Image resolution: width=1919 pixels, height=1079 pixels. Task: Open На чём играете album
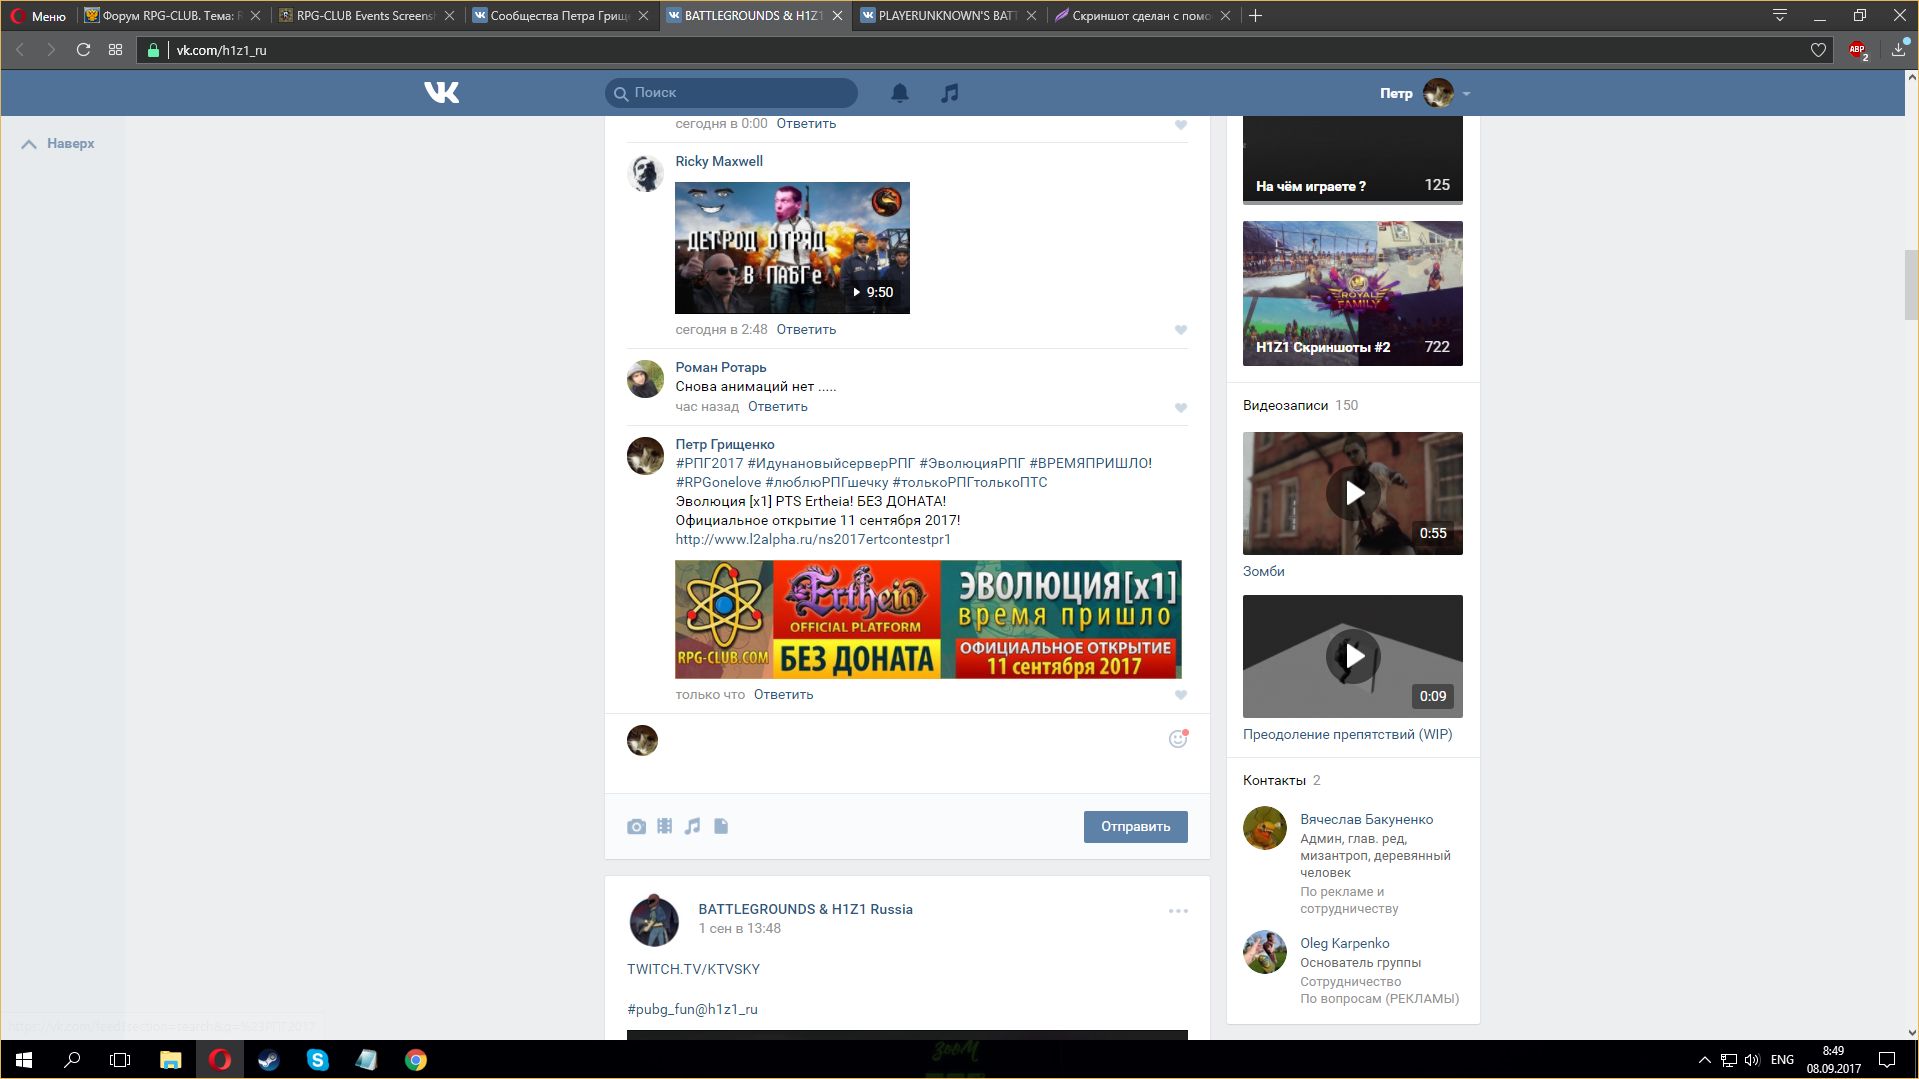click(x=1352, y=160)
